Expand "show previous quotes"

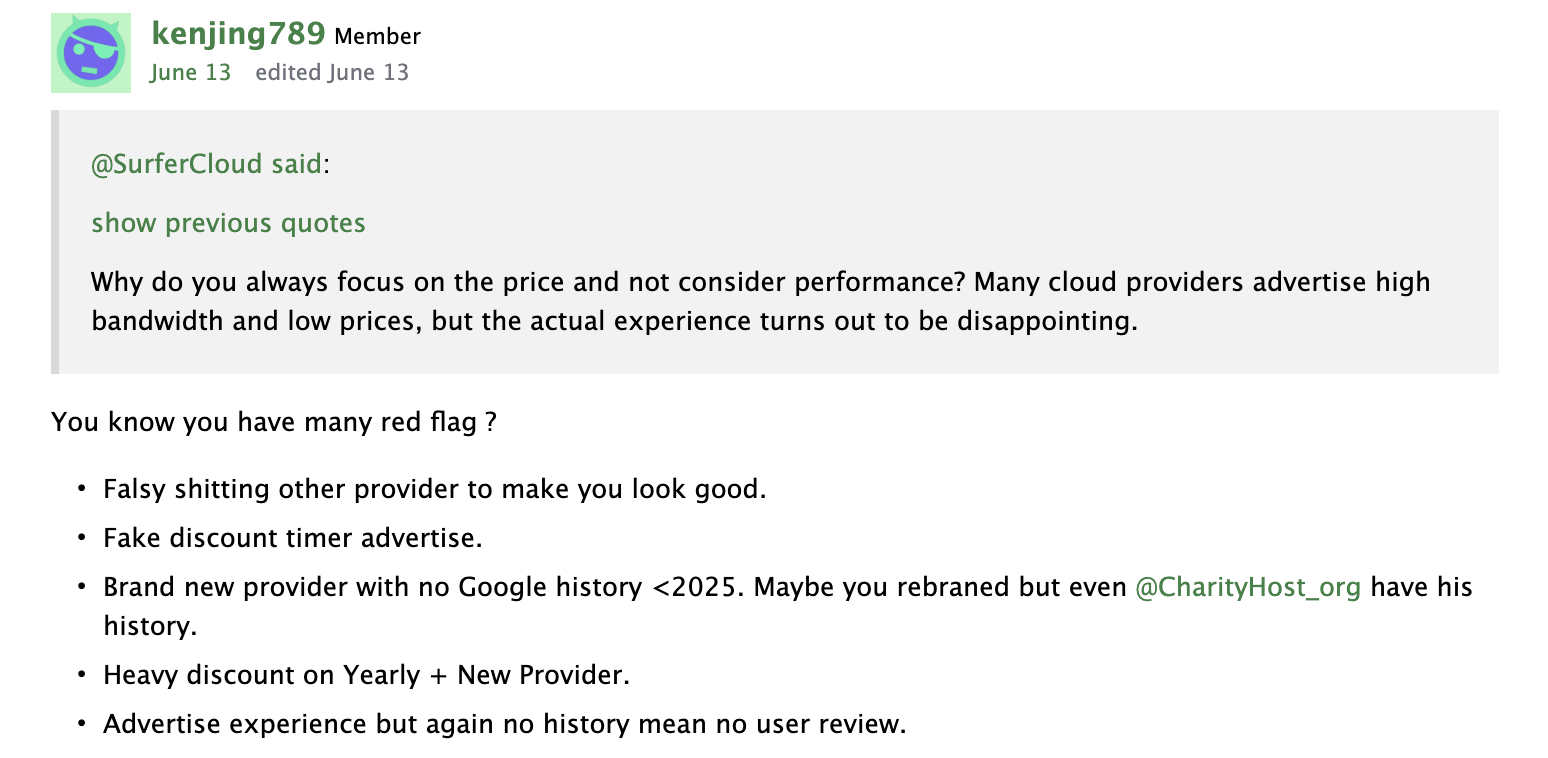[228, 223]
